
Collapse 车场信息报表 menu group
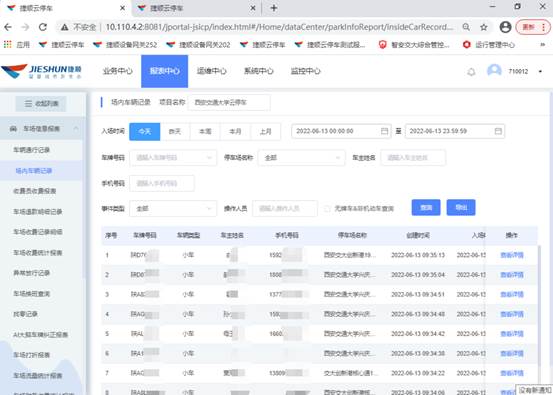[x=76, y=128]
